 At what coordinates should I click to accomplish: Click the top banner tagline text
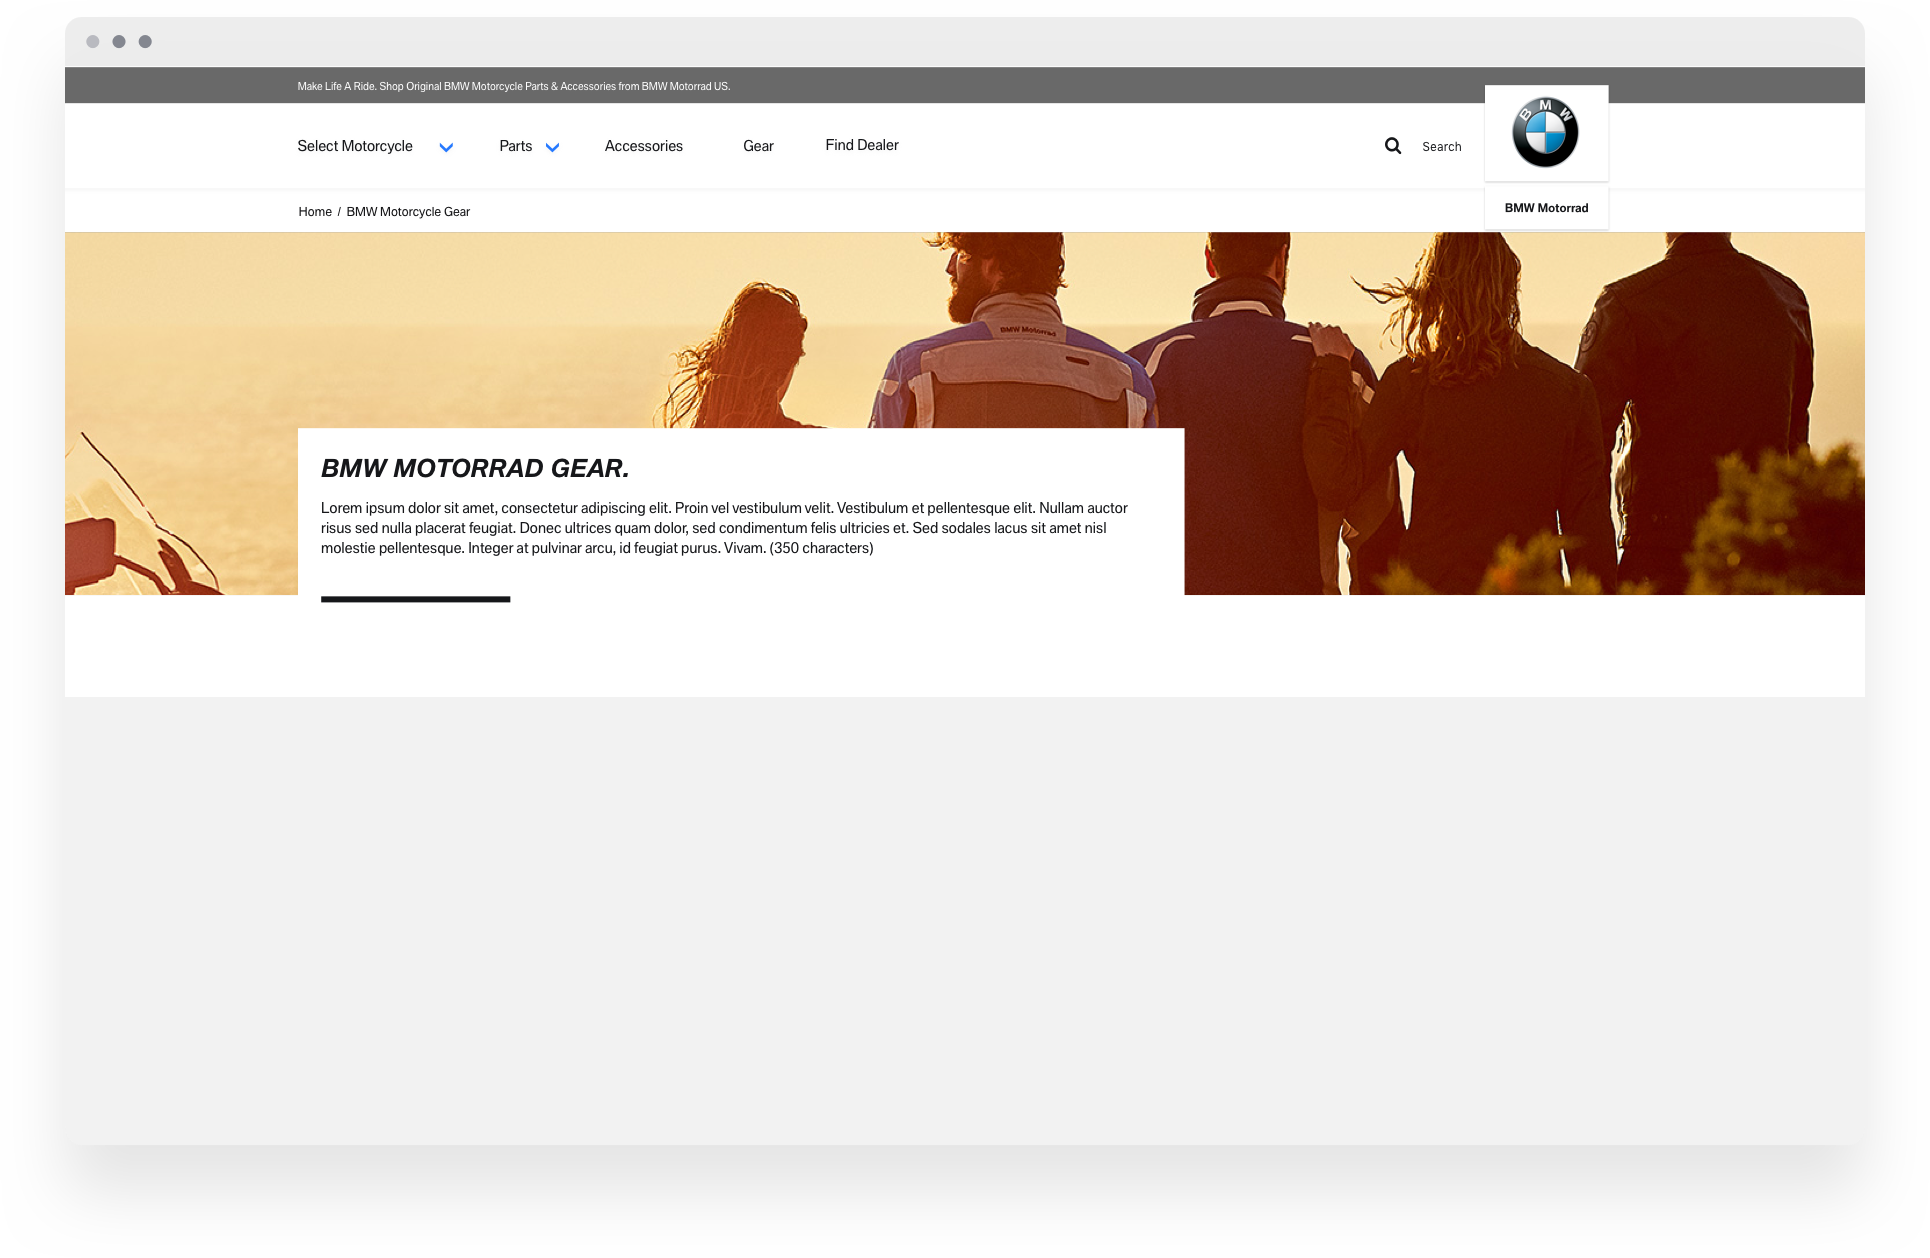click(514, 86)
